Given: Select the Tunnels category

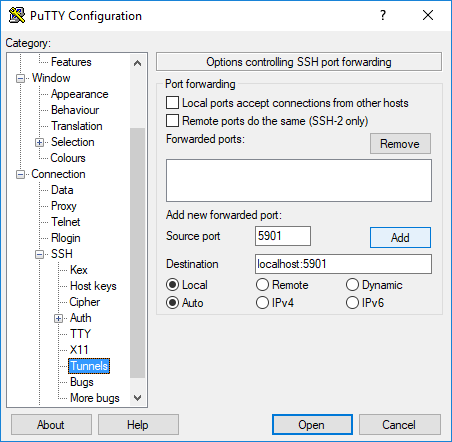Looking at the screenshot, I should (x=89, y=366).
